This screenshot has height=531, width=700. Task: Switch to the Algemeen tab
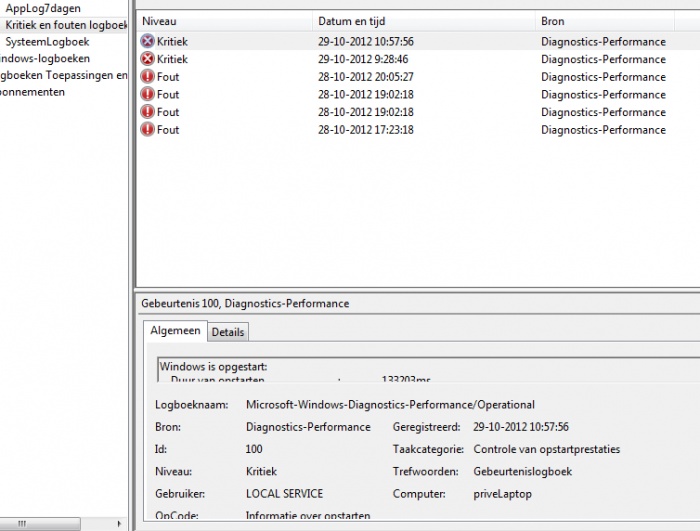click(175, 331)
